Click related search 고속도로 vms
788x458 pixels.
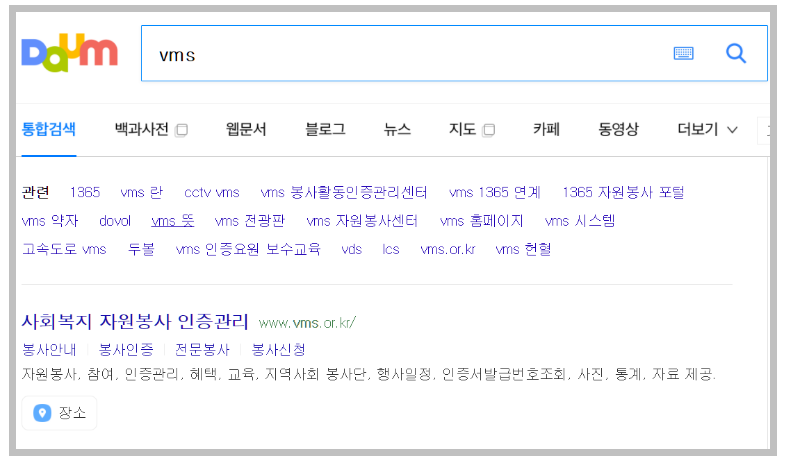pyautogui.click(x=64, y=249)
